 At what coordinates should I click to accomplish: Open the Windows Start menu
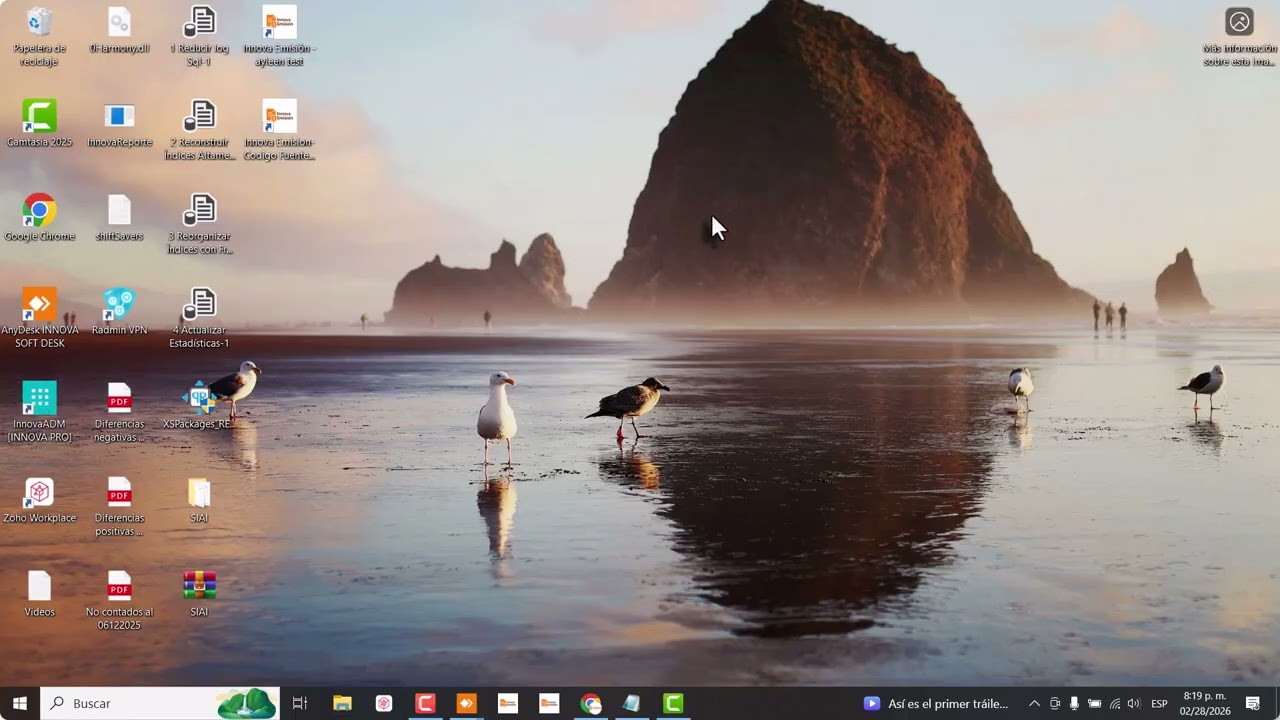tap(20, 703)
